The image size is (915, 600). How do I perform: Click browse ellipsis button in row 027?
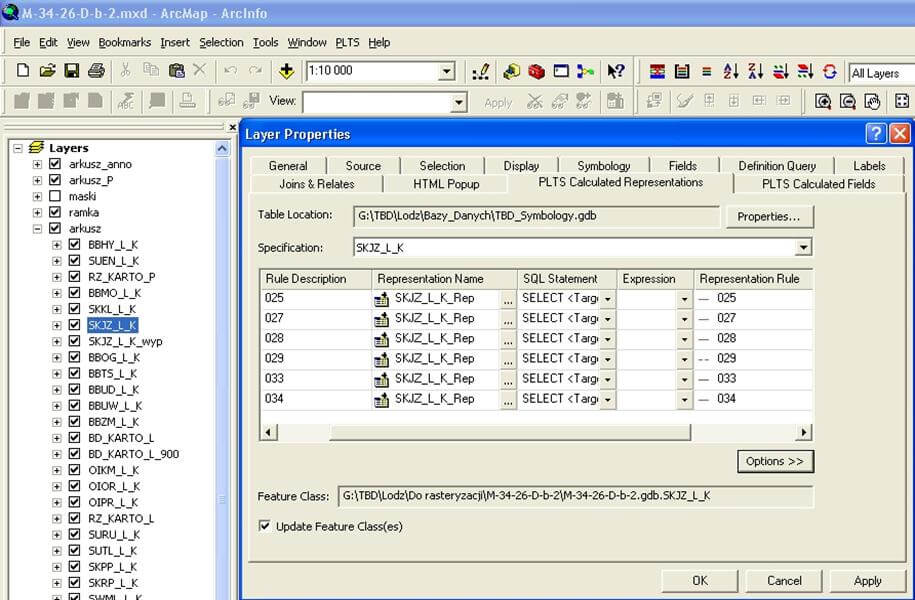tap(508, 320)
